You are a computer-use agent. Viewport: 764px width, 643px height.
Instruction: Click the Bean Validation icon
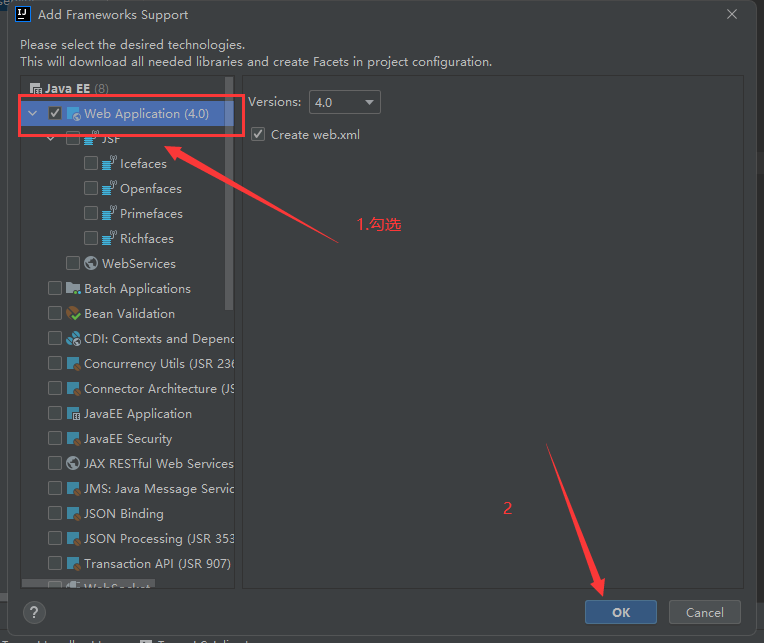point(73,313)
